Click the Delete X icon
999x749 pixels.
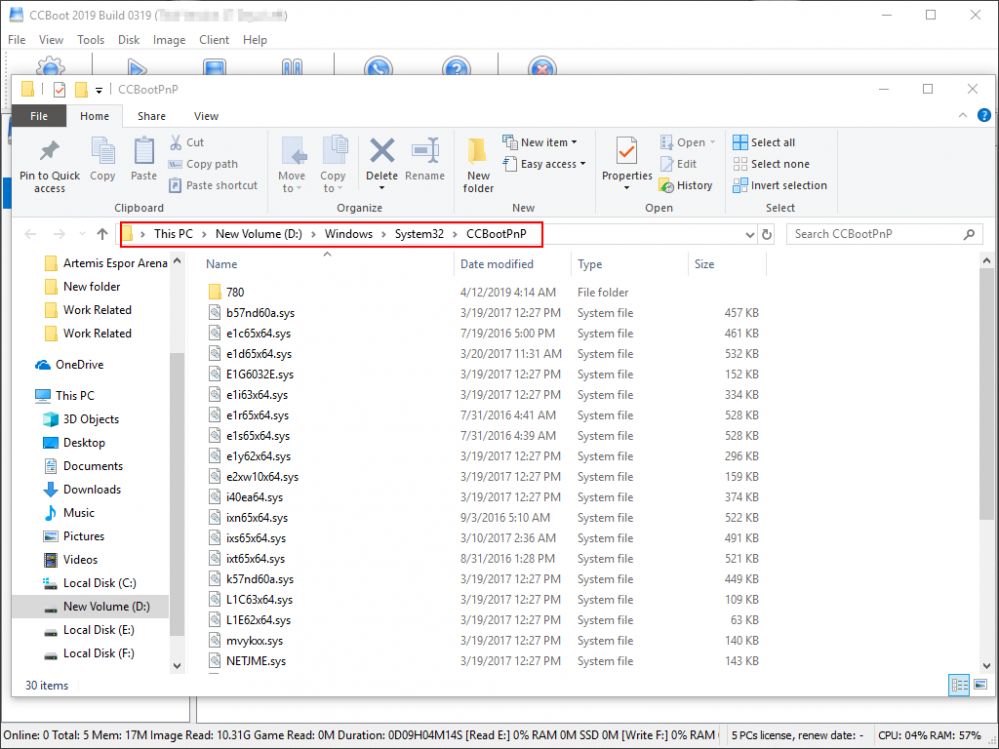tap(382, 151)
